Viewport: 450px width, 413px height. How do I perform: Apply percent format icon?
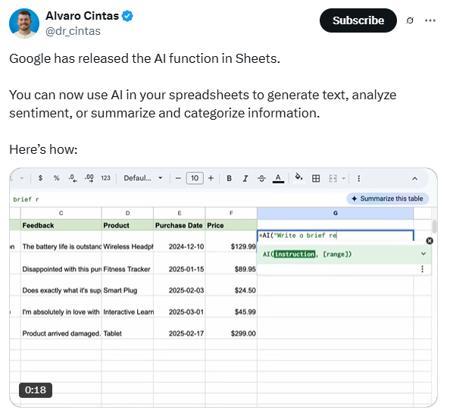pos(56,178)
